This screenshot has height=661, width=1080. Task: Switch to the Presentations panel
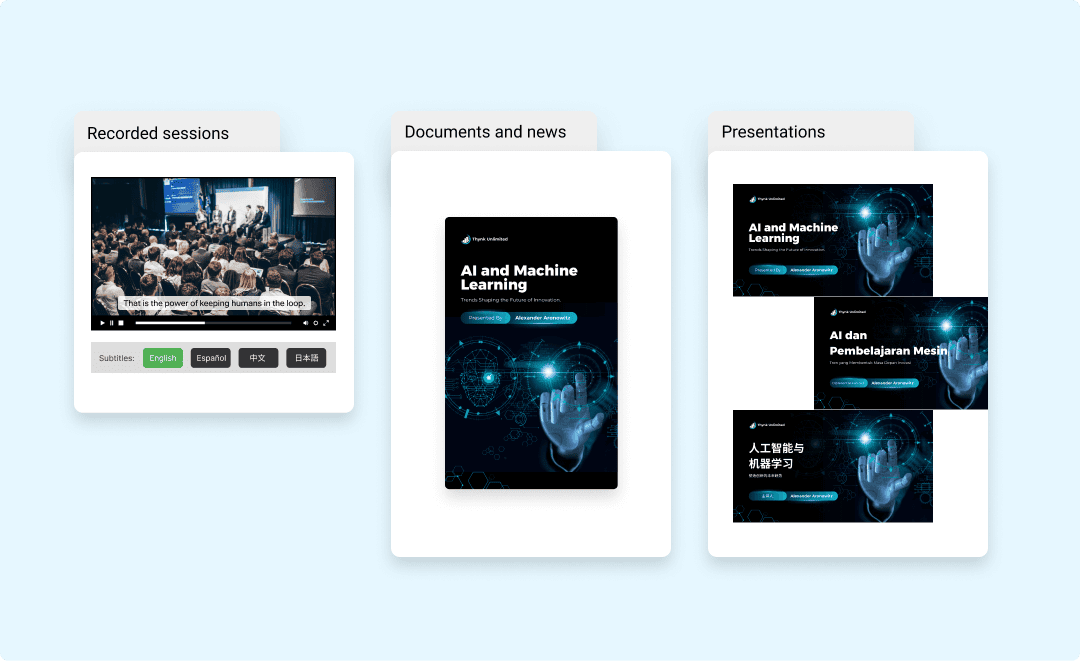pos(773,131)
